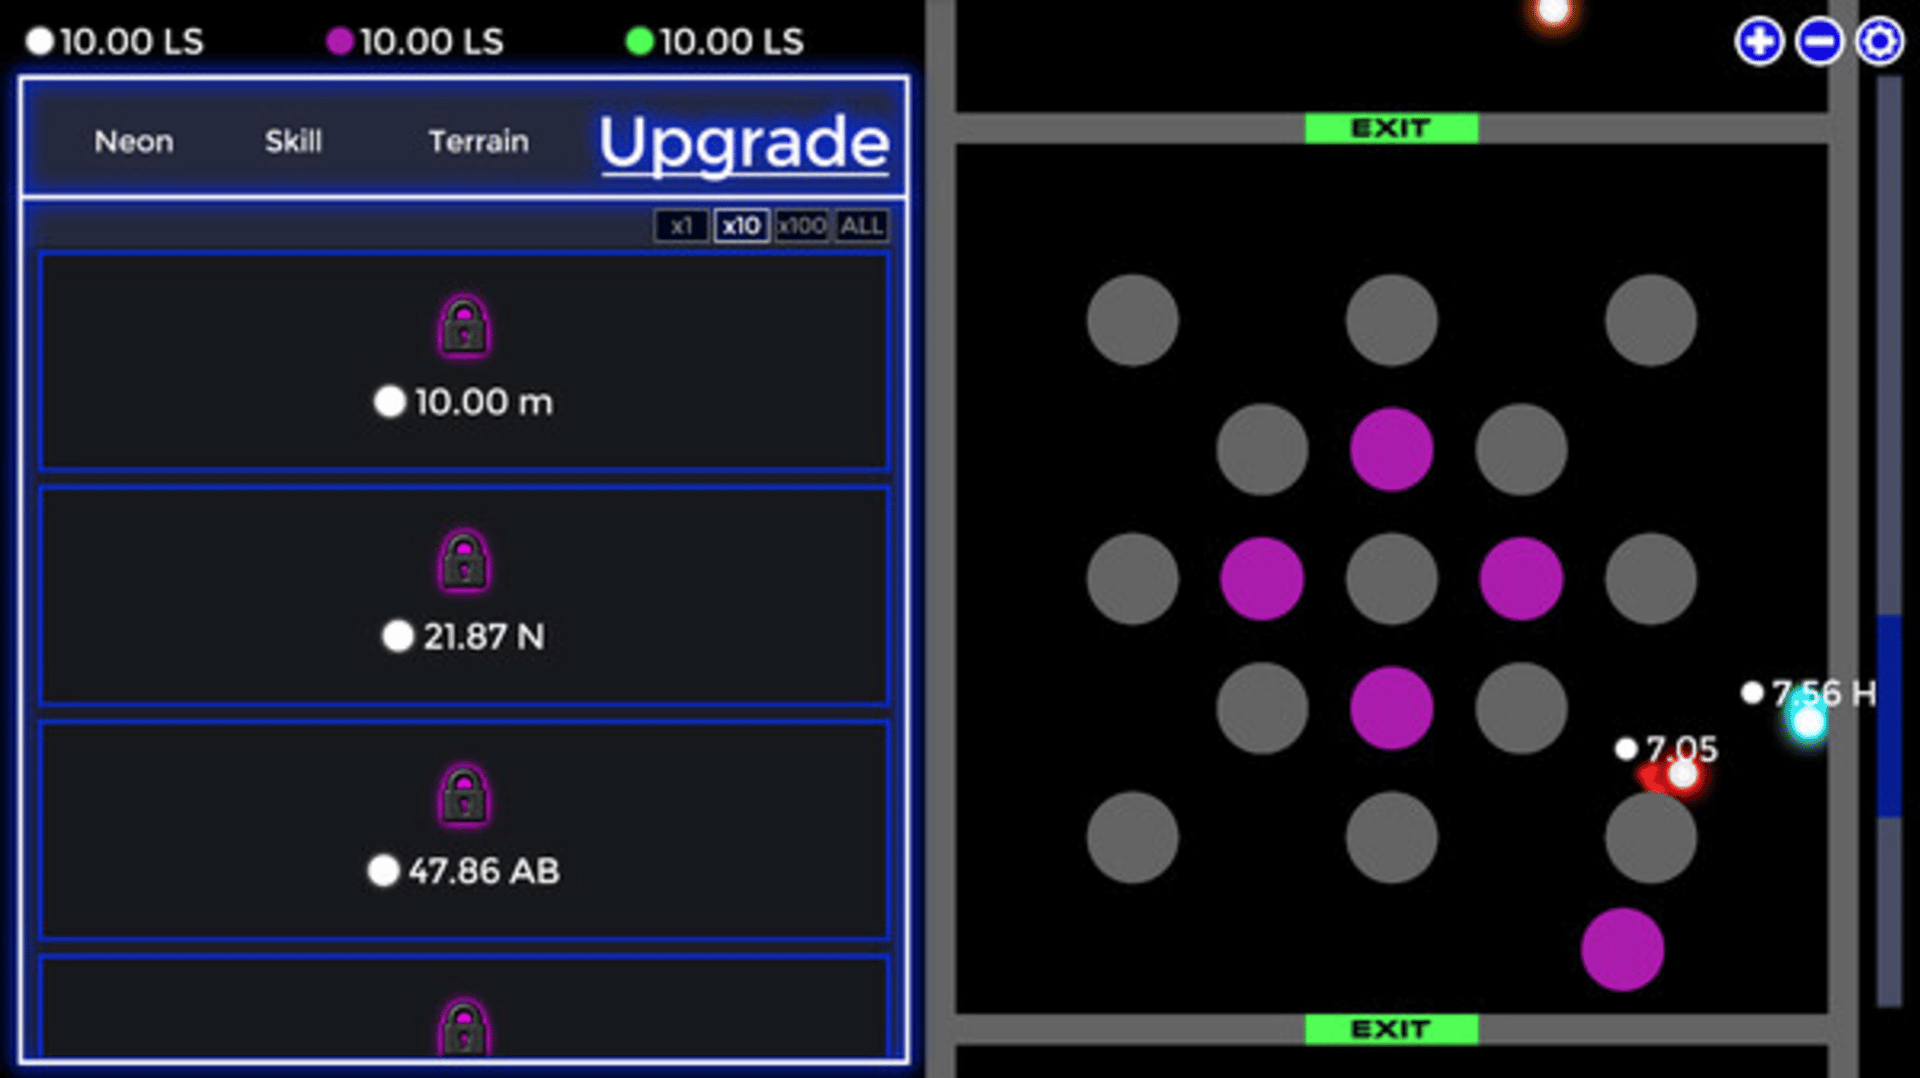
Task: Open the Skill tab
Action: tap(293, 142)
